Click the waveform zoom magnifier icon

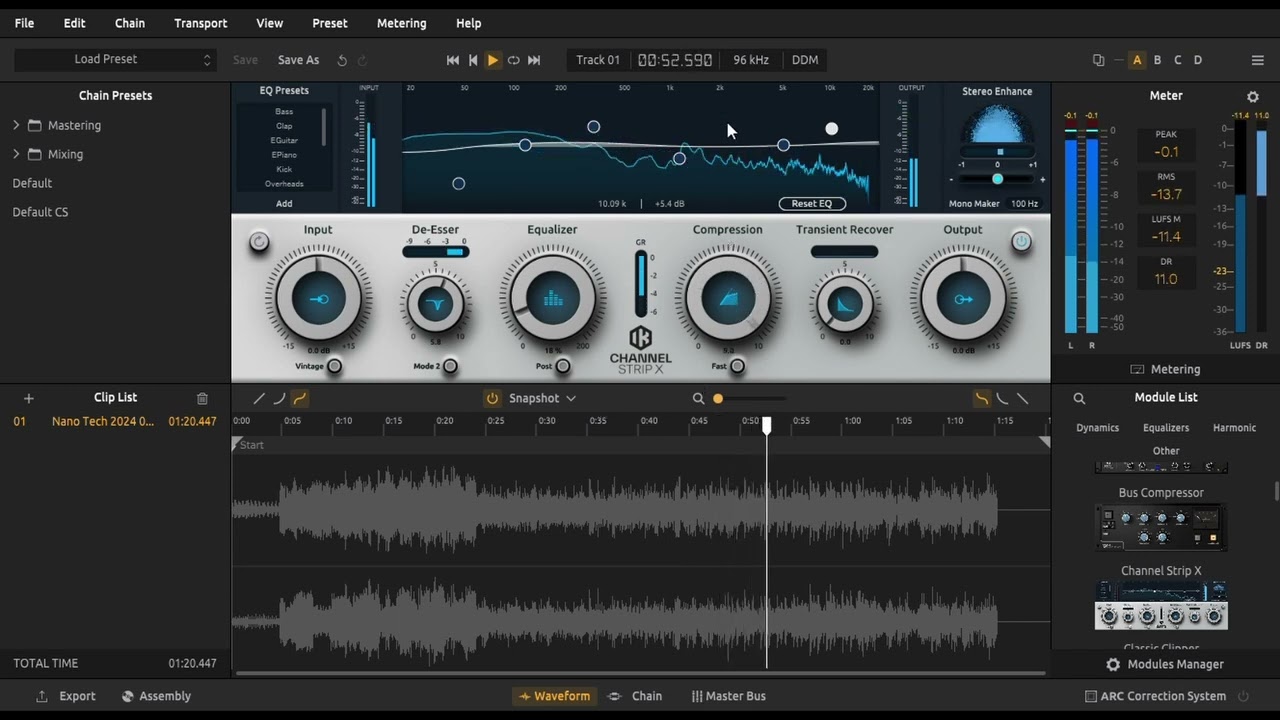point(698,398)
